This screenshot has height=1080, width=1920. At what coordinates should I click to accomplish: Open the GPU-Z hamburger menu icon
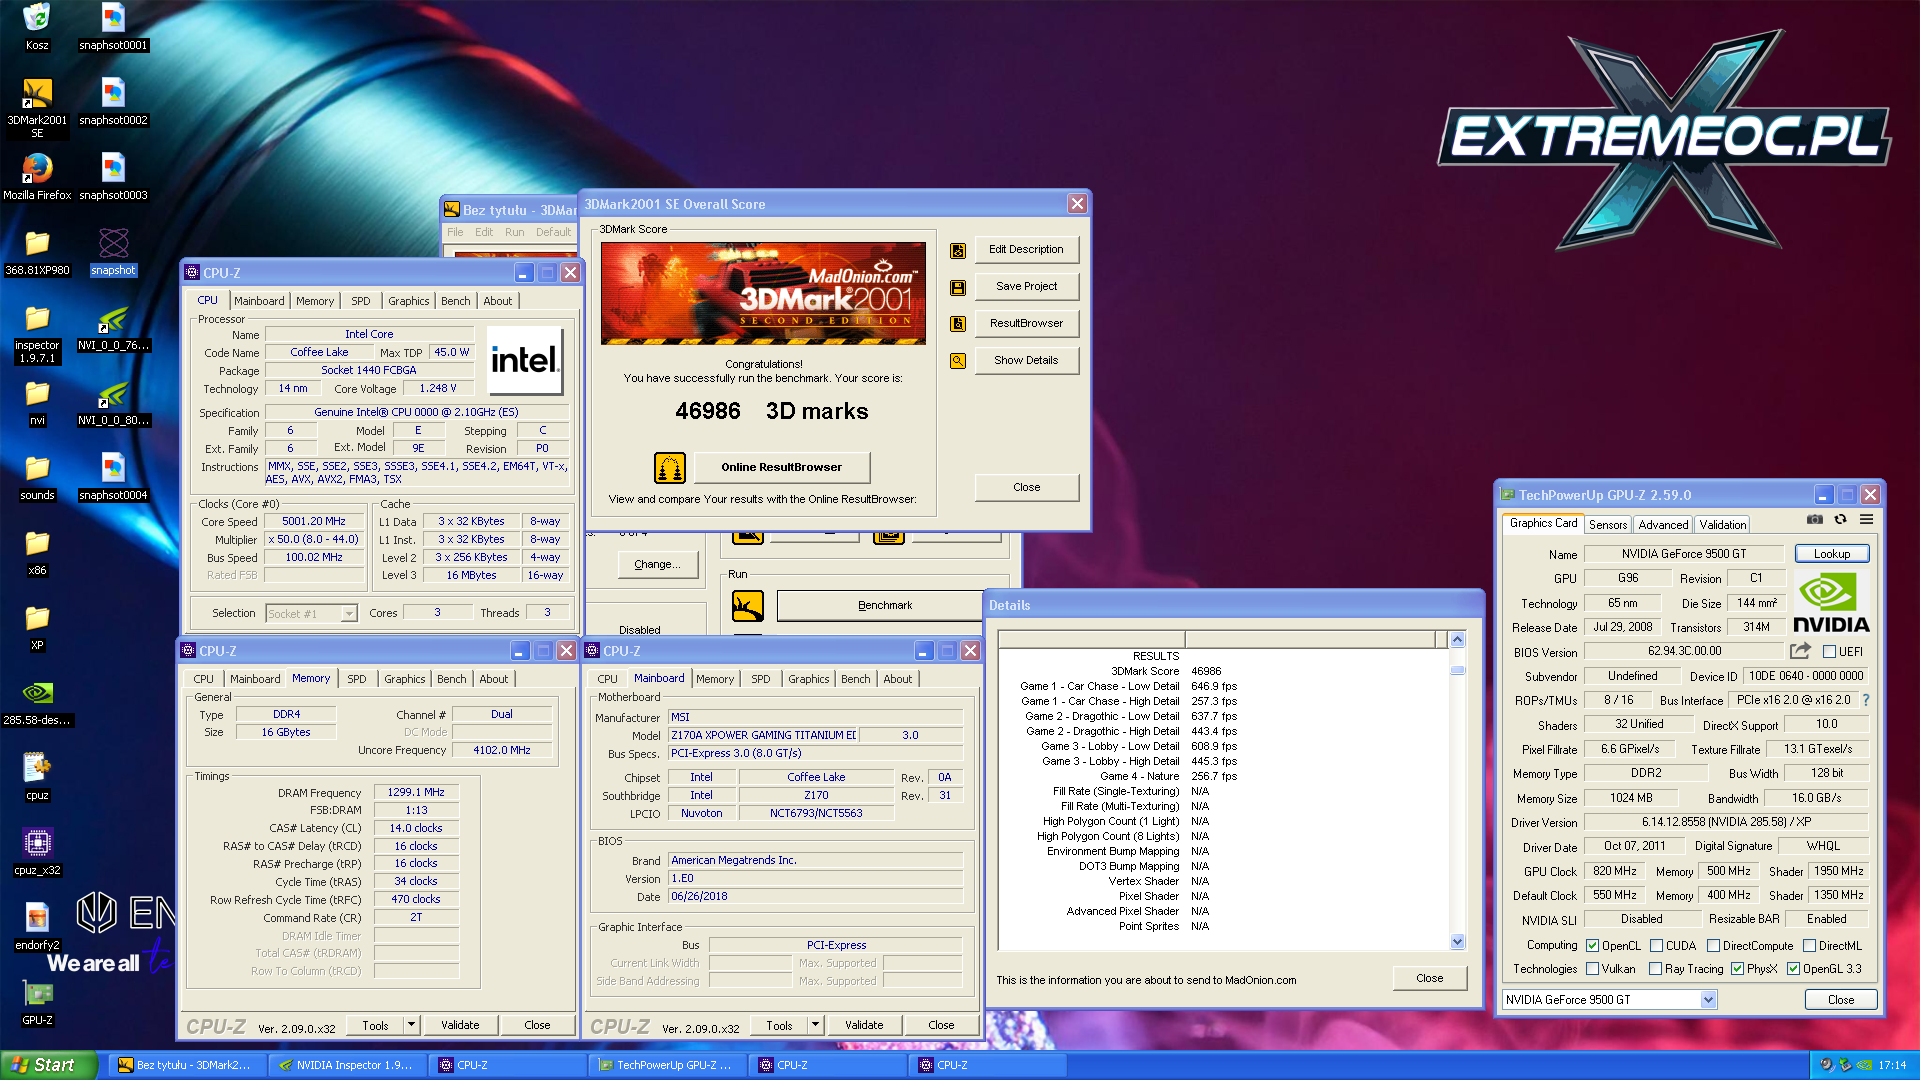click(1866, 519)
